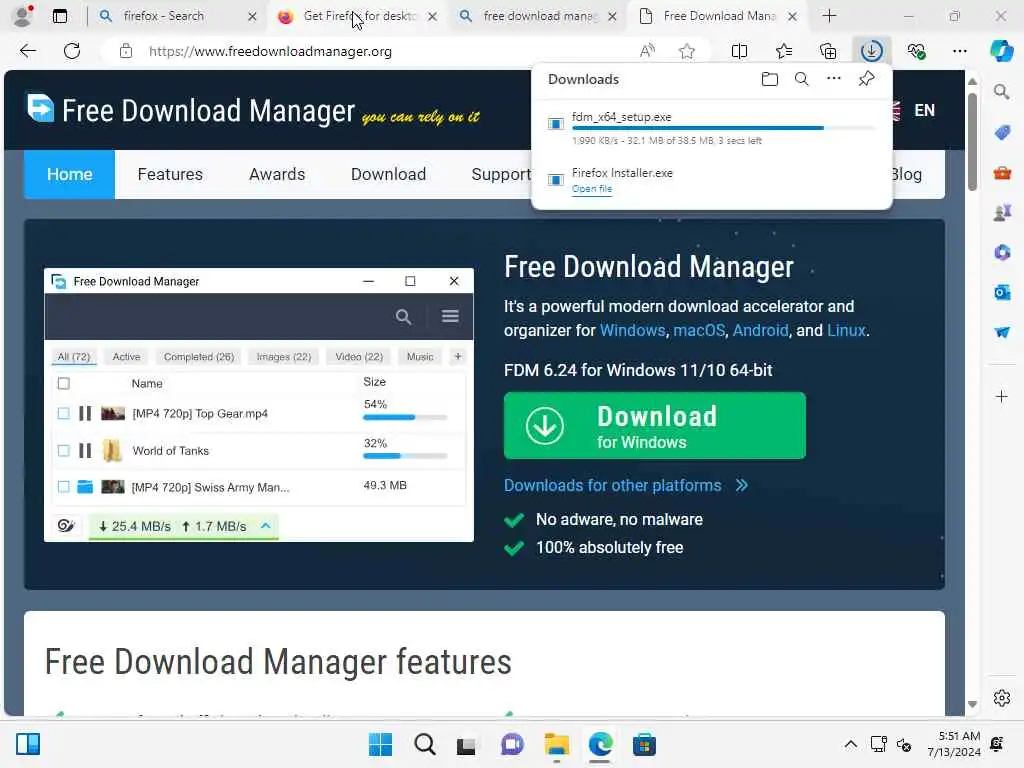Open the Edge Settings and more menu
Screen dimensions: 1024x768
[x=959, y=51]
